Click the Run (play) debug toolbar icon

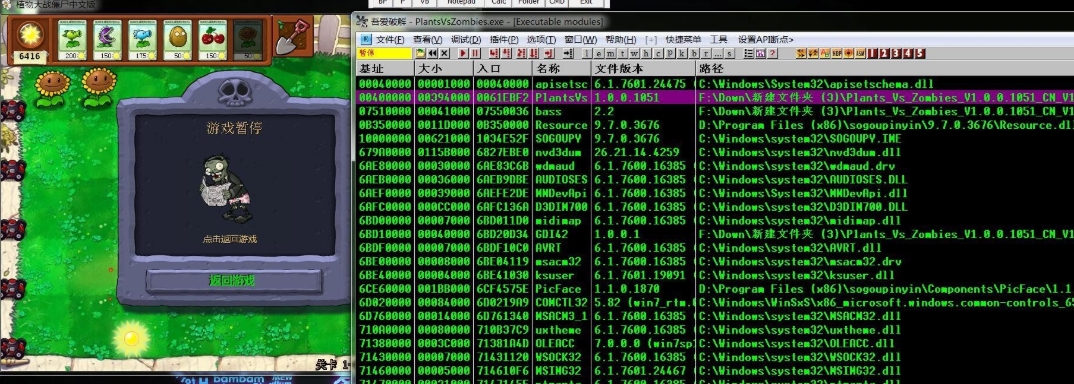463,53
